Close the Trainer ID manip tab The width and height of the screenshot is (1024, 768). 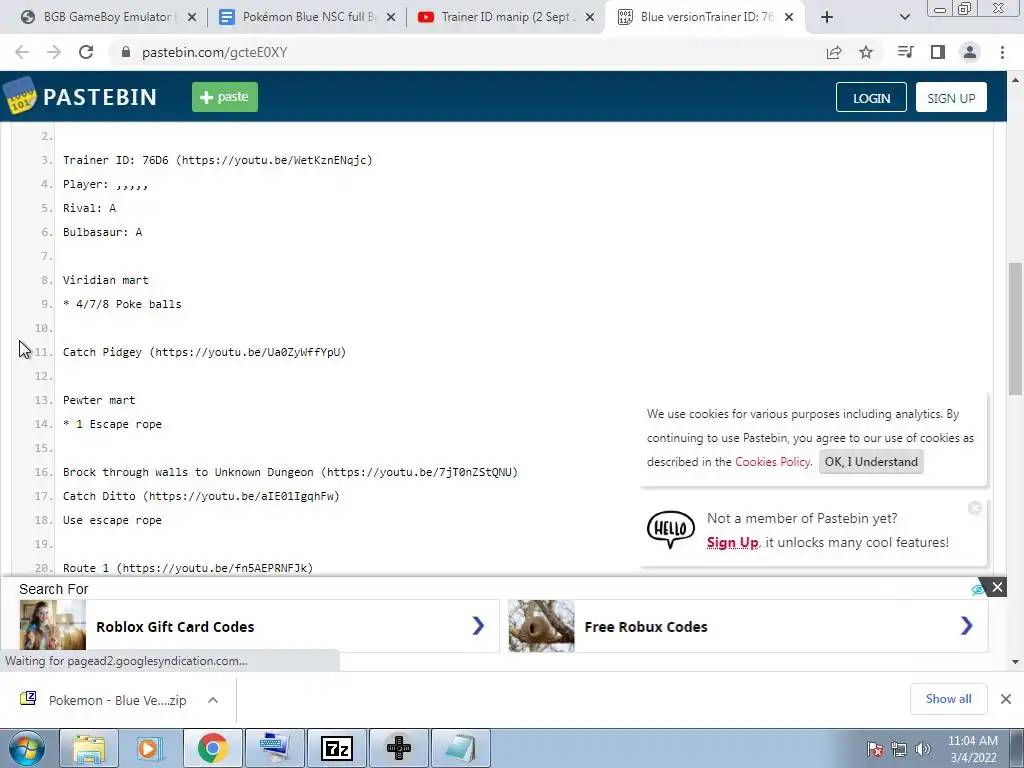(x=590, y=18)
